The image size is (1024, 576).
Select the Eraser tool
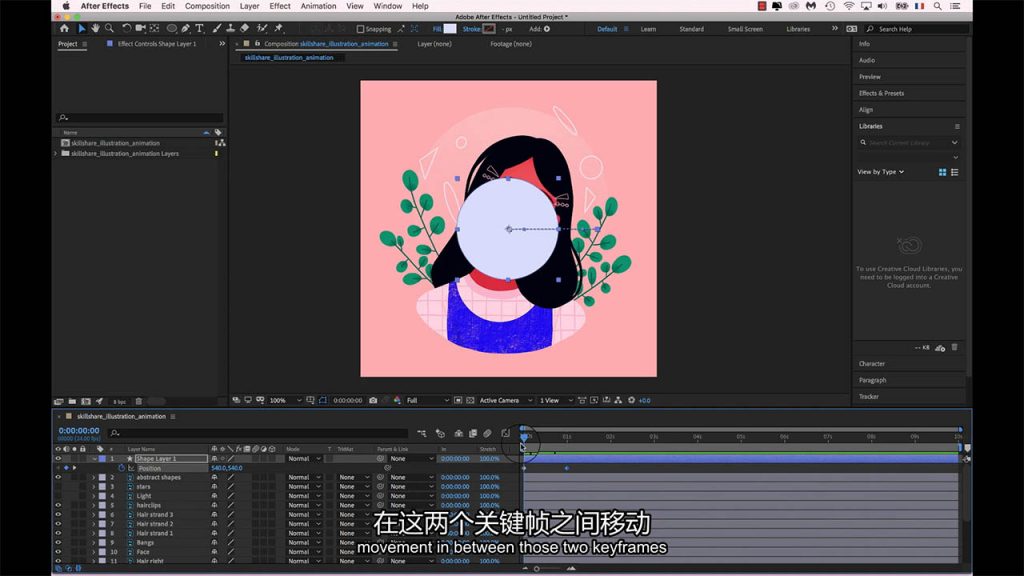244,29
